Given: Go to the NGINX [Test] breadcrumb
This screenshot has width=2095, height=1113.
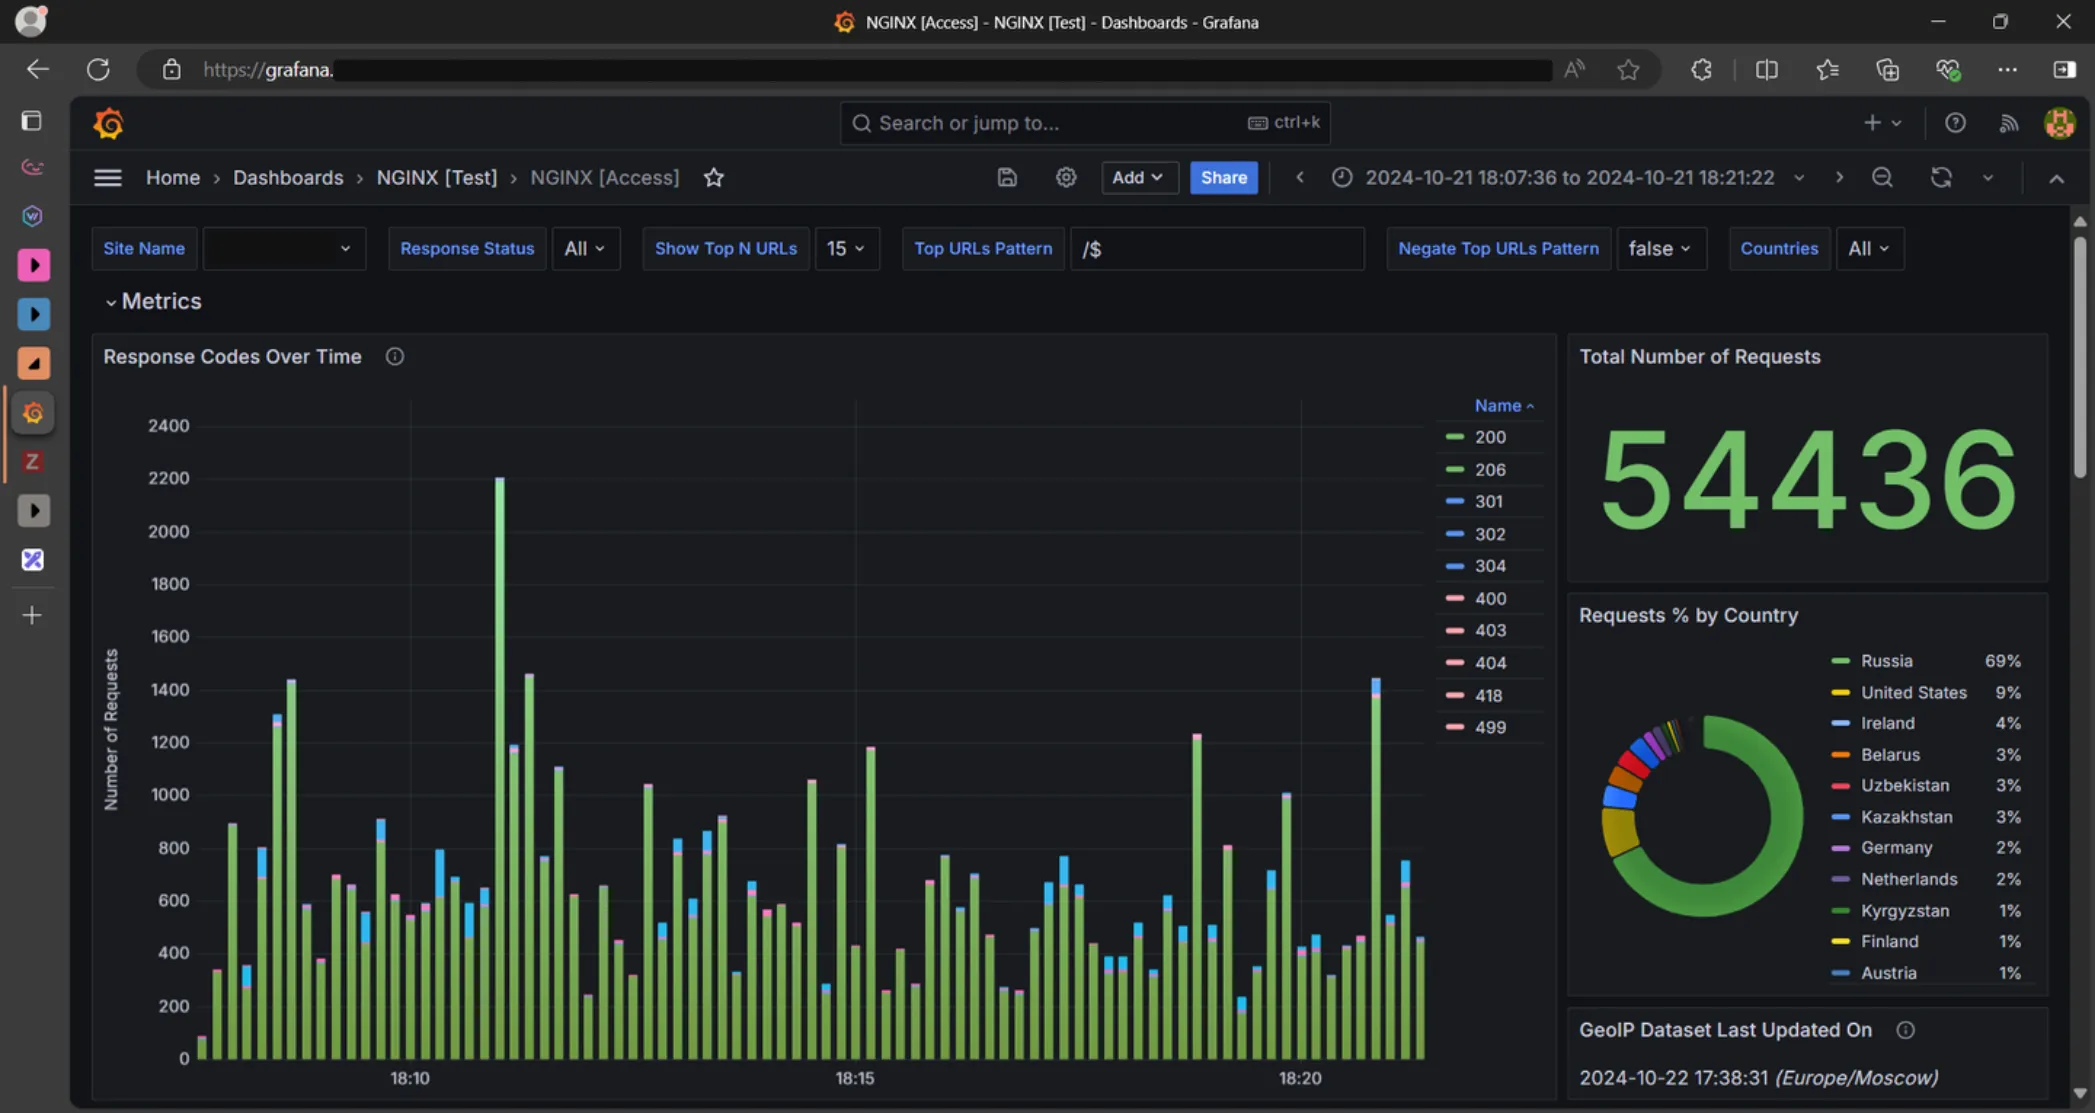Looking at the screenshot, I should click(x=437, y=177).
